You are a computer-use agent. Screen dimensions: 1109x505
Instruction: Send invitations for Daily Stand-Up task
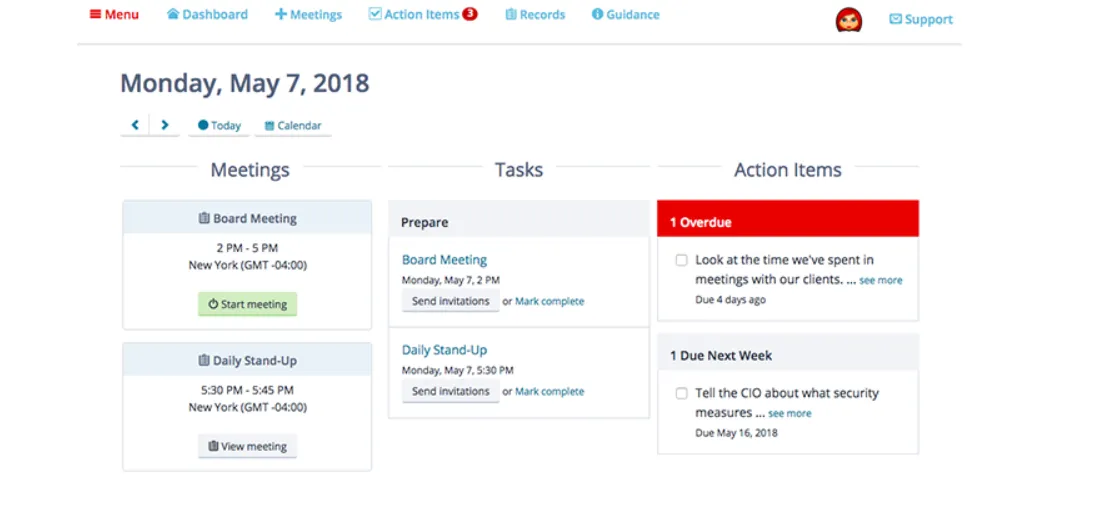click(451, 391)
